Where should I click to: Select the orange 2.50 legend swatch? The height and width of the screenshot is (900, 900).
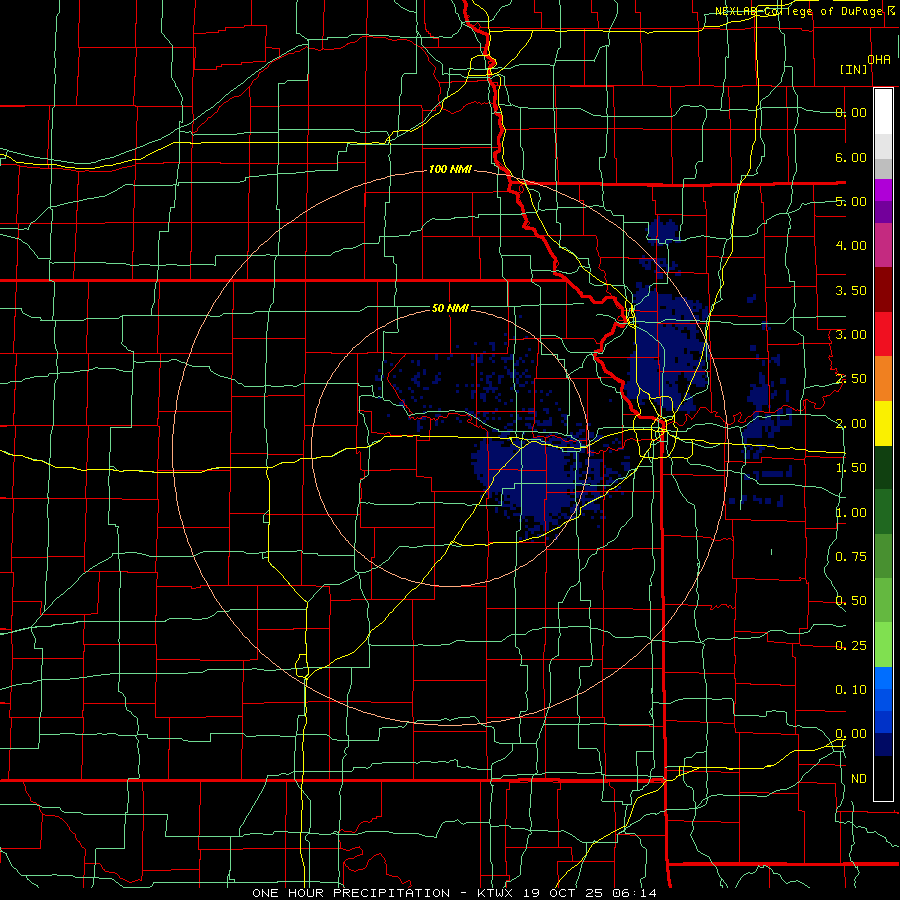pos(883,379)
